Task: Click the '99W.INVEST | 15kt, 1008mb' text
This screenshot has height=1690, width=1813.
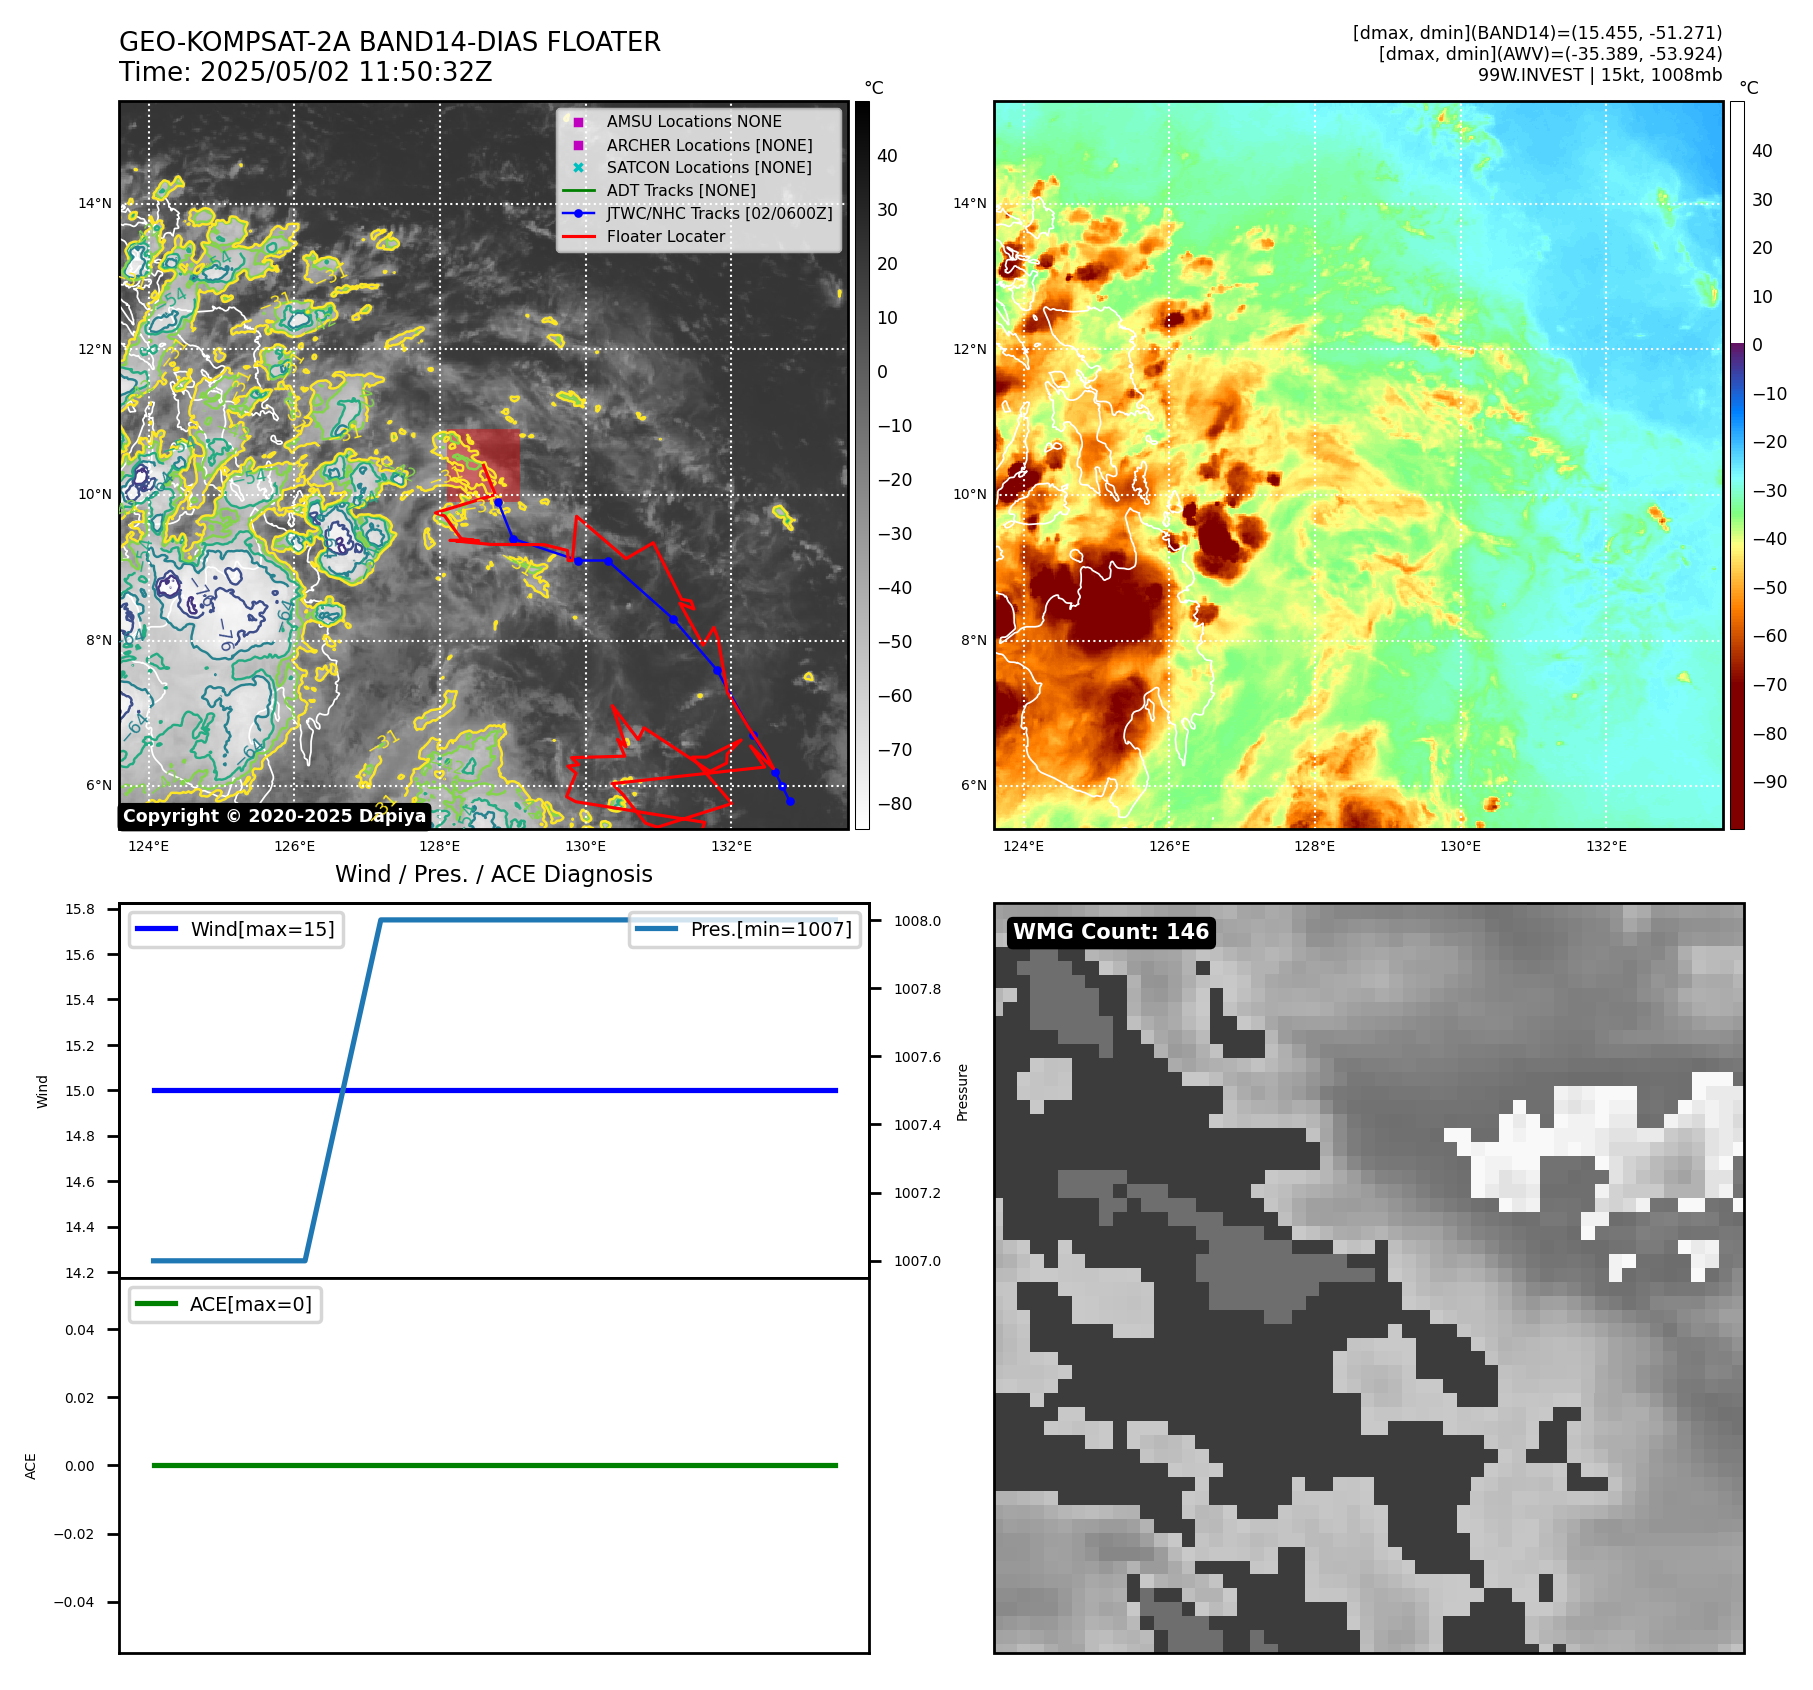Action: (x=1600, y=75)
